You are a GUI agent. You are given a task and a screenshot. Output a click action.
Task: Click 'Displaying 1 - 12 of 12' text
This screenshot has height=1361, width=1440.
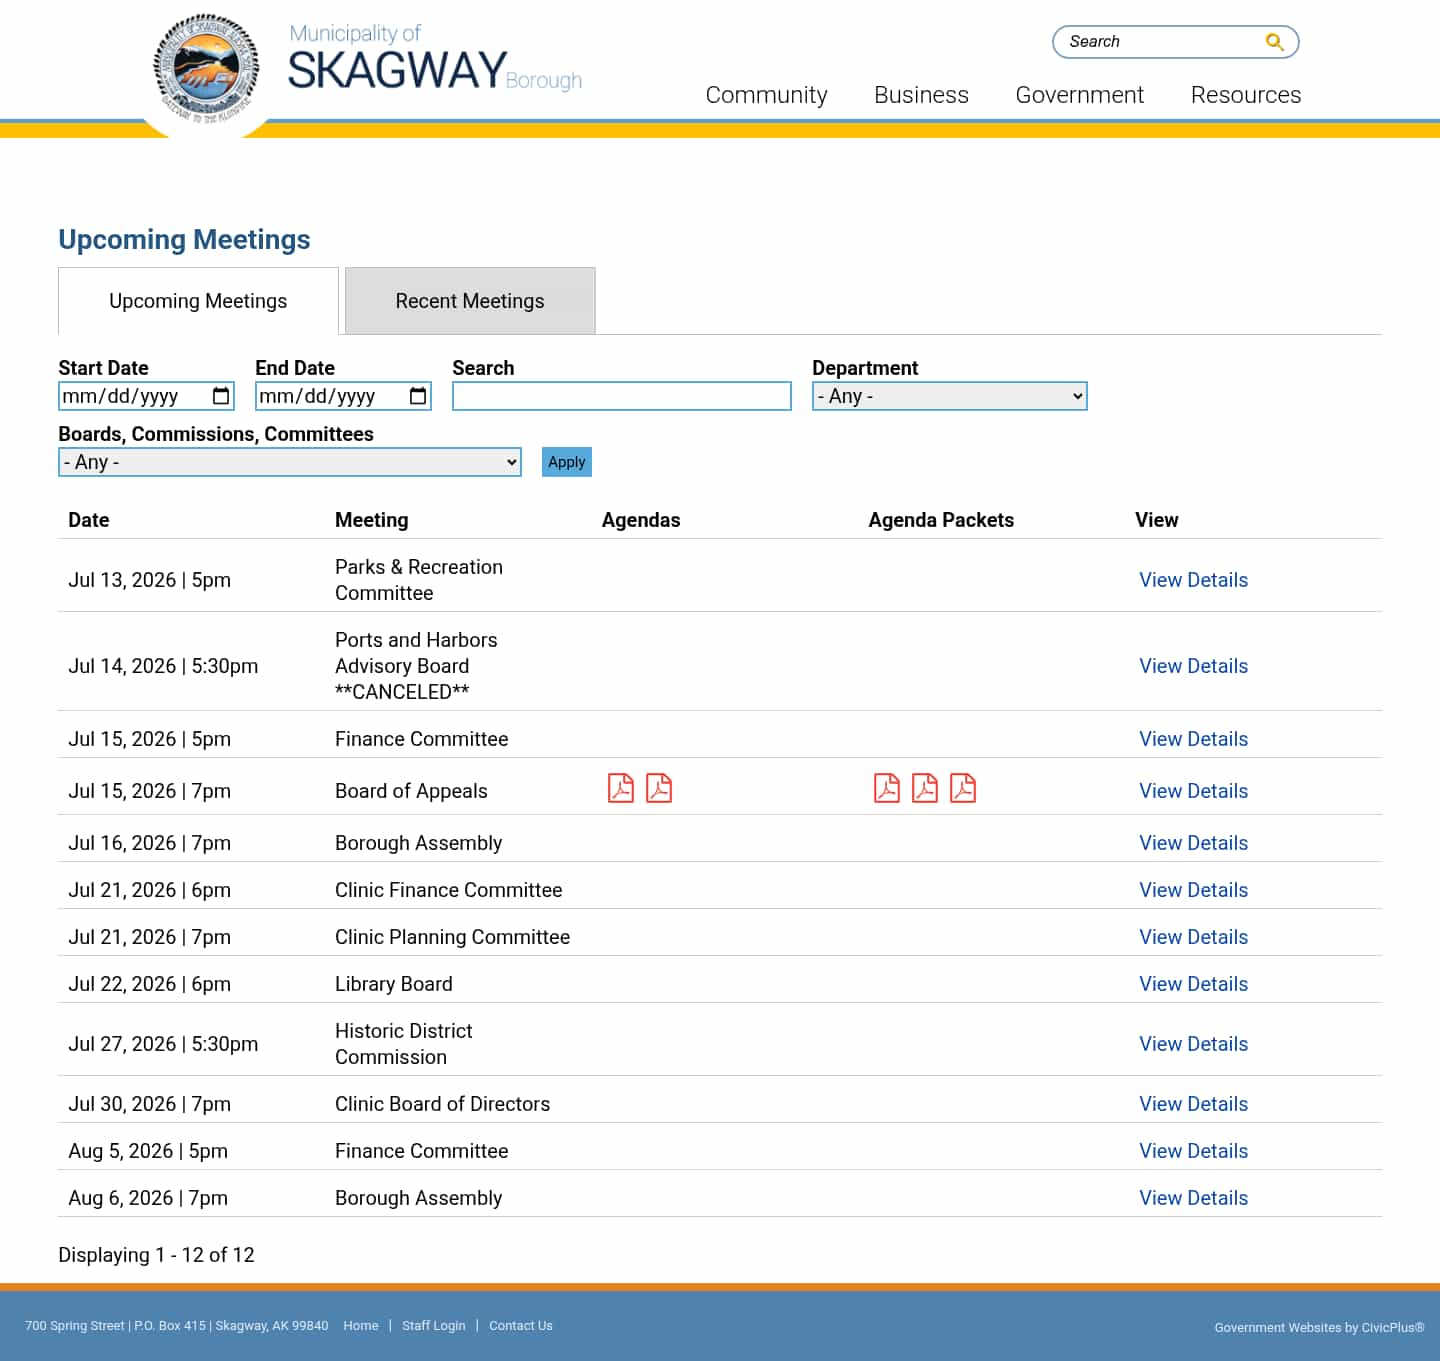pos(156,1255)
